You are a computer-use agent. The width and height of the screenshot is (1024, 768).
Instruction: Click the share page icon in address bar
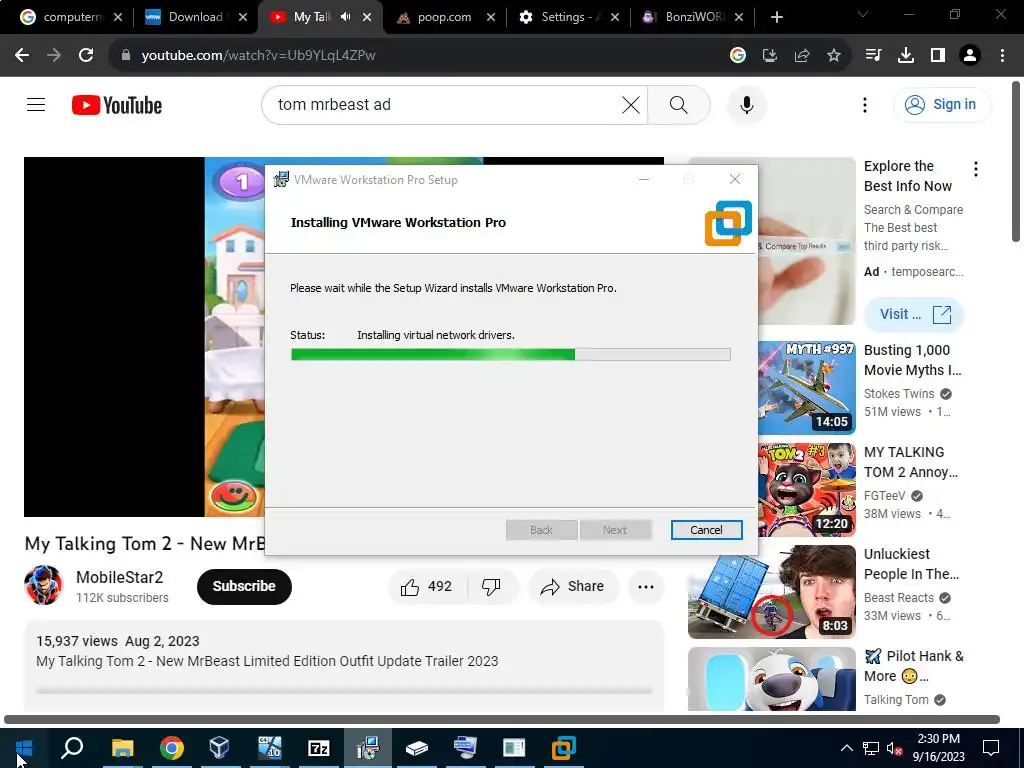click(802, 56)
